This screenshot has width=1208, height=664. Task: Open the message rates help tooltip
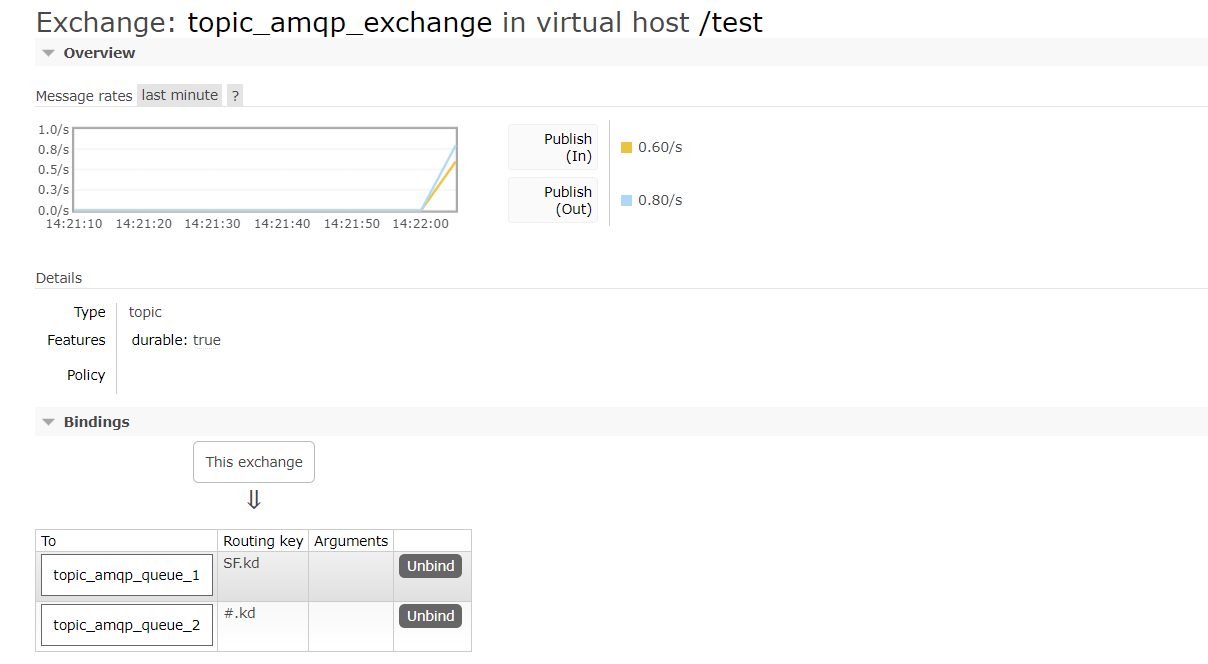point(234,95)
